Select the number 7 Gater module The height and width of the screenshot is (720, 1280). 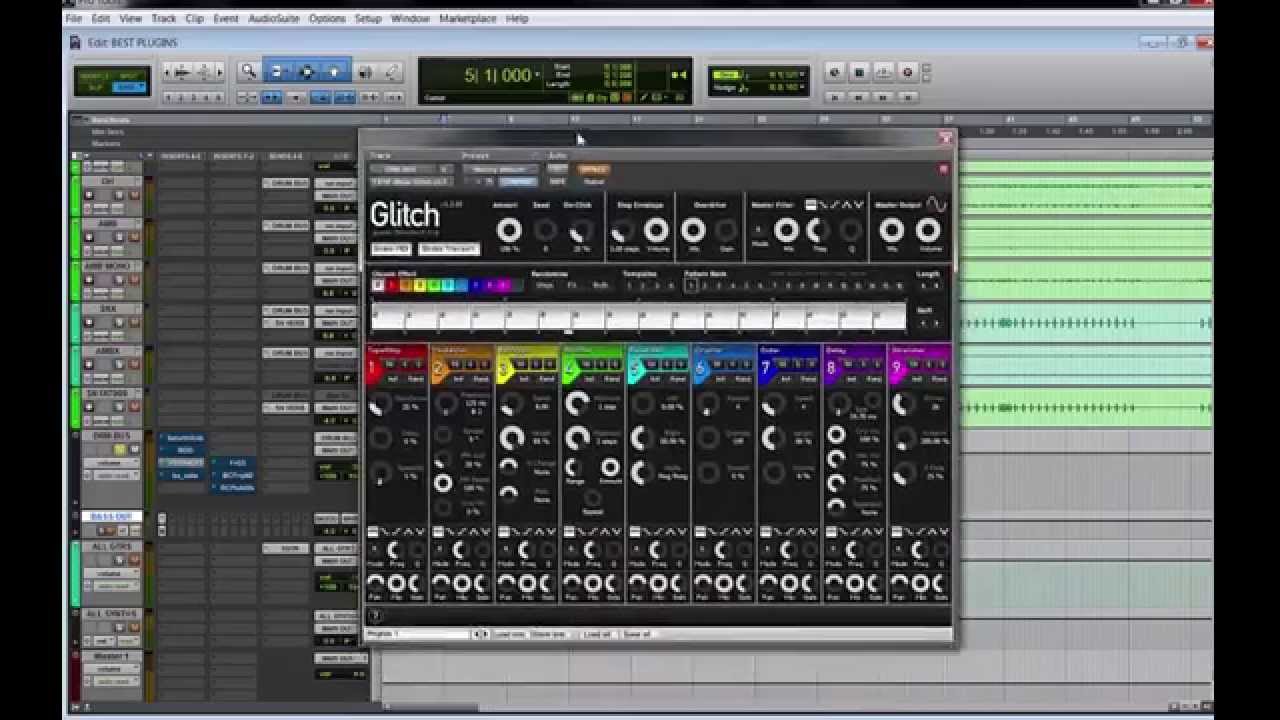pos(766,369)
